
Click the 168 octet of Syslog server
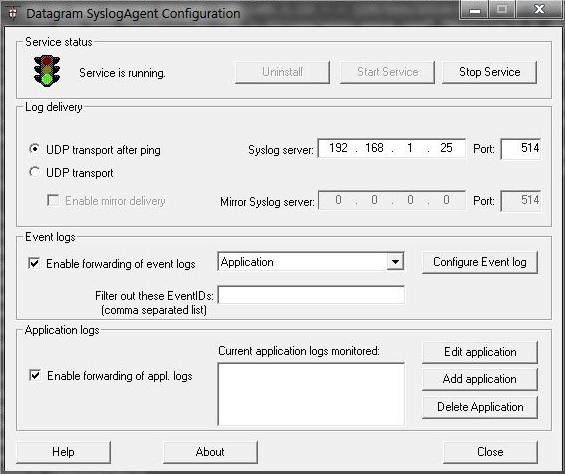click(374, 148)
